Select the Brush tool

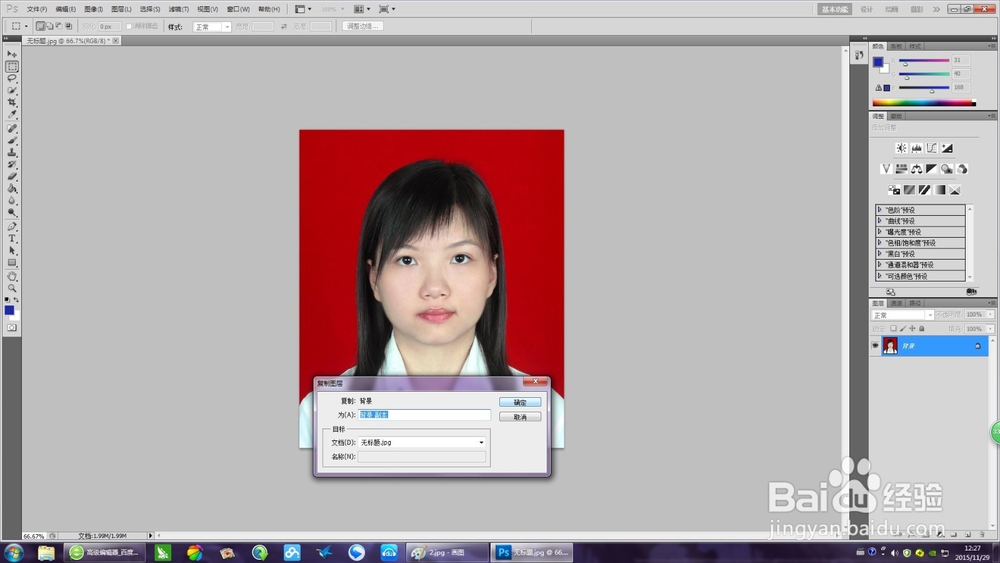tap(12, 140)
